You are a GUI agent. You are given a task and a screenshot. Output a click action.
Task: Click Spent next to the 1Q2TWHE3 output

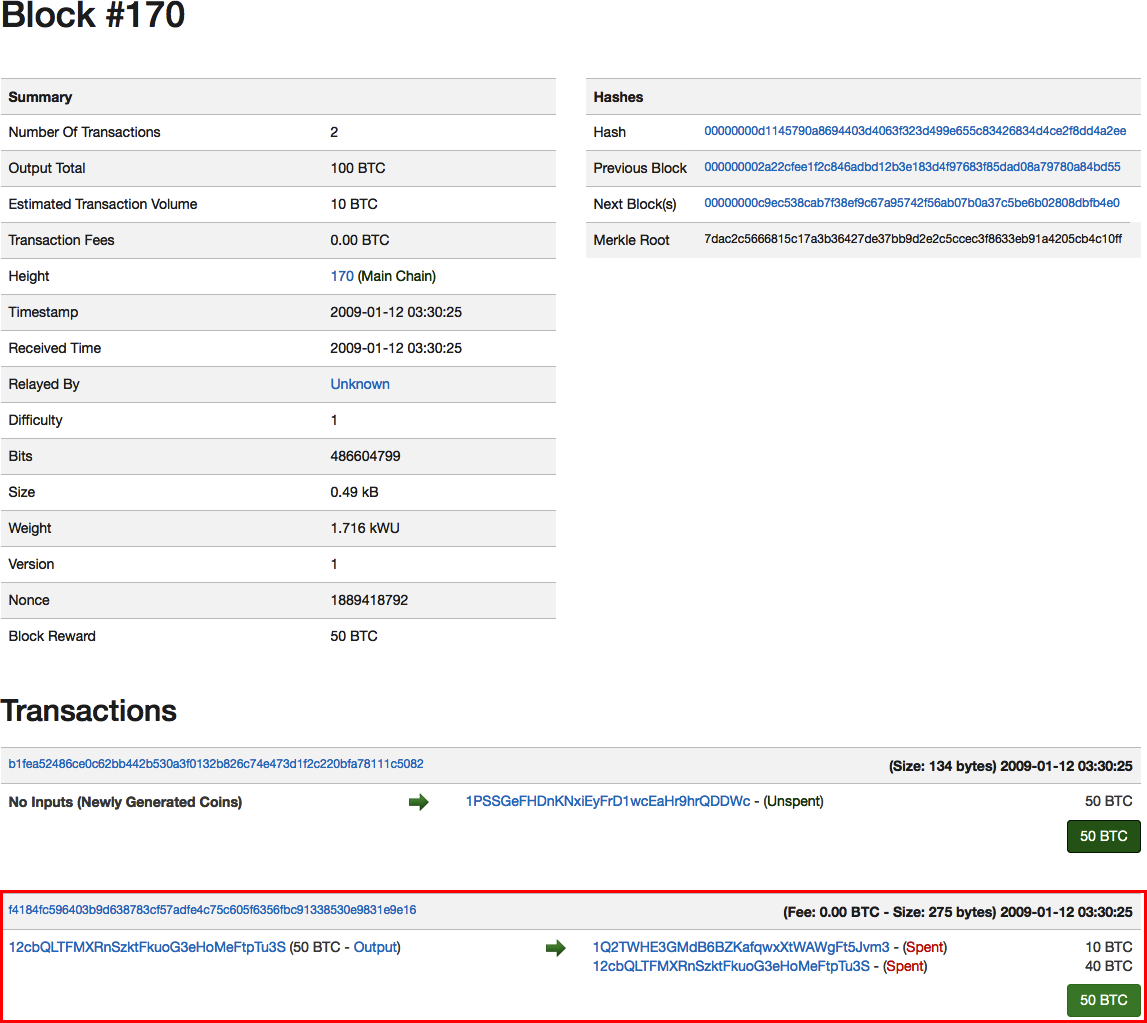click(924, 947)
